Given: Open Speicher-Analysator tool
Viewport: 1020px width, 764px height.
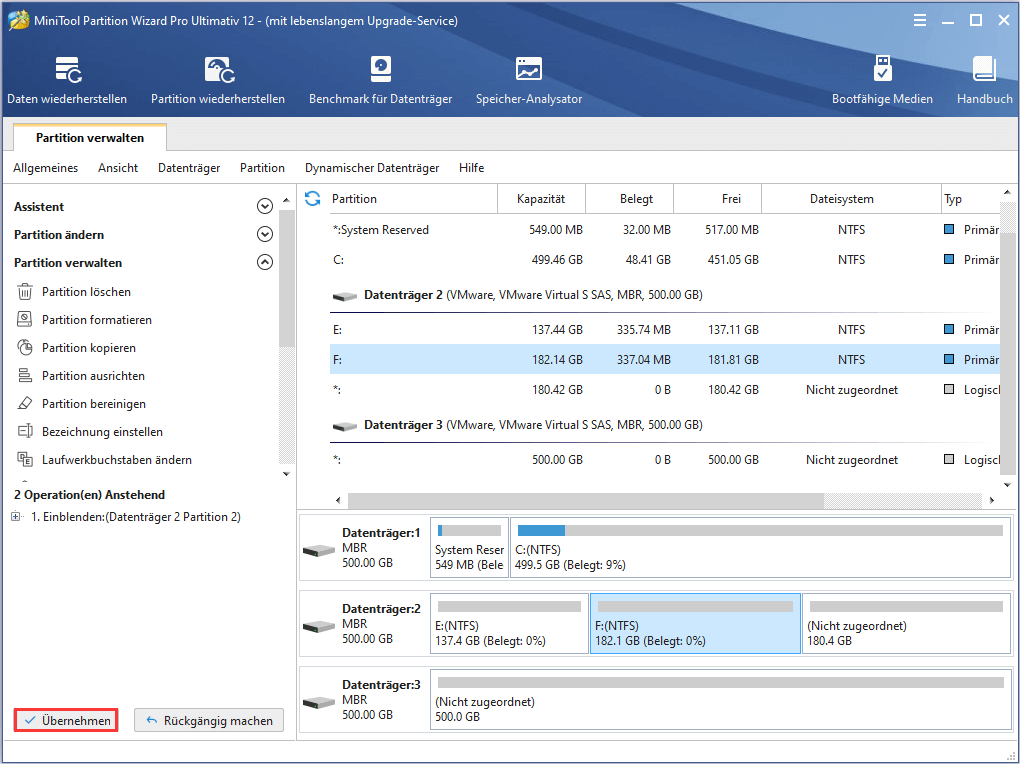Looking at the screenshot, I should click(529, 80).
